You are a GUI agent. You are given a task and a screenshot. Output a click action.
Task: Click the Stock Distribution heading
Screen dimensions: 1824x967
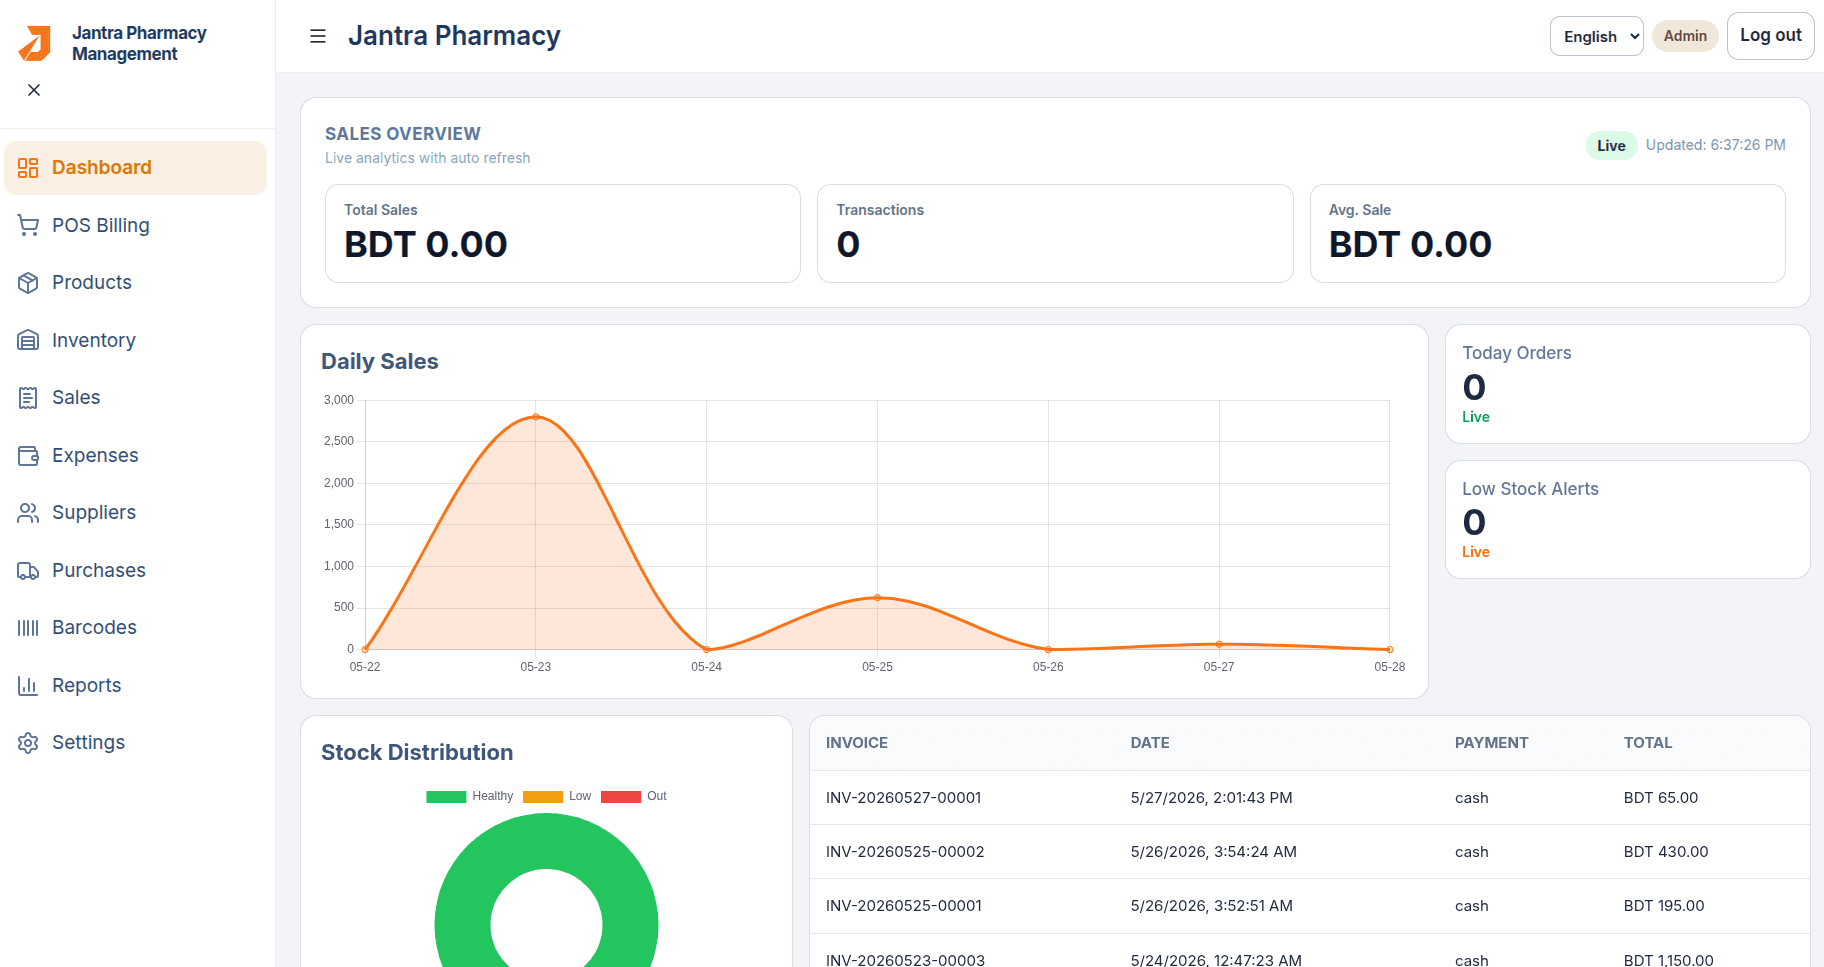(417, 753)
